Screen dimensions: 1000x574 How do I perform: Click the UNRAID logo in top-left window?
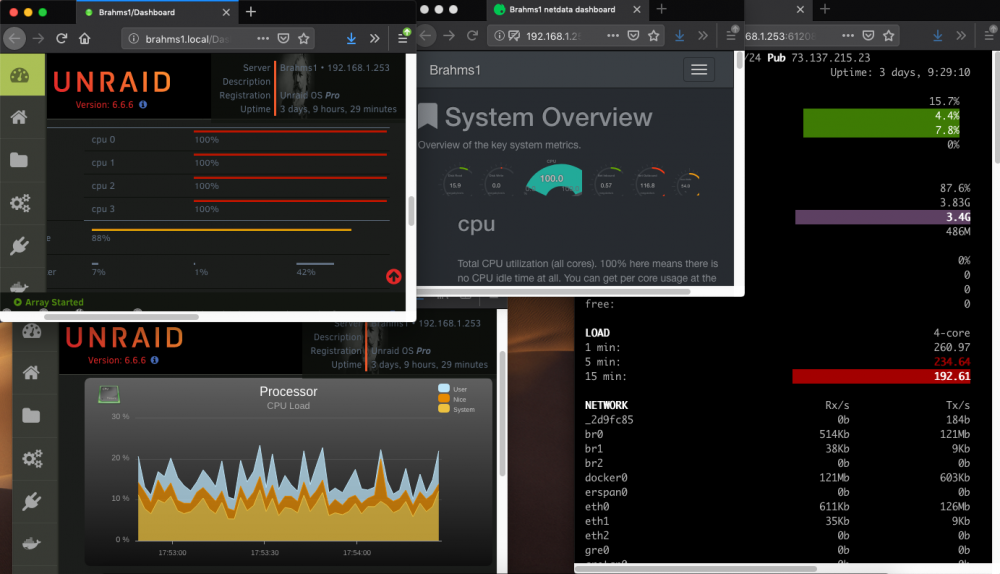[112, 82]
